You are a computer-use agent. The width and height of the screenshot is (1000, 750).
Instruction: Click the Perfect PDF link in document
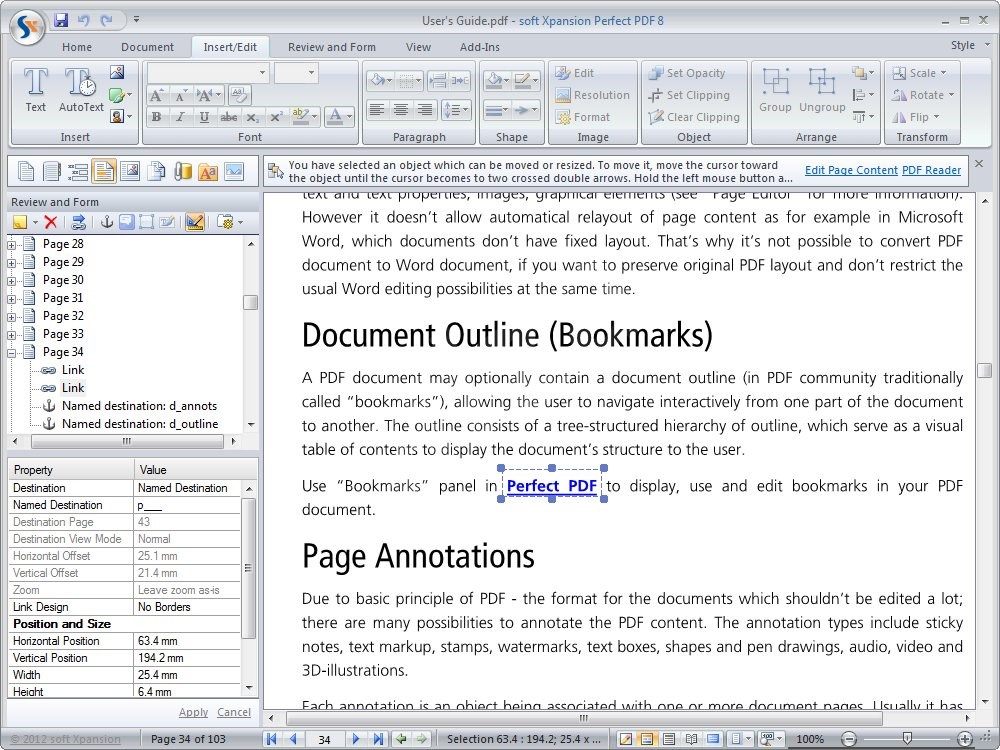click(x=552, y=486)
